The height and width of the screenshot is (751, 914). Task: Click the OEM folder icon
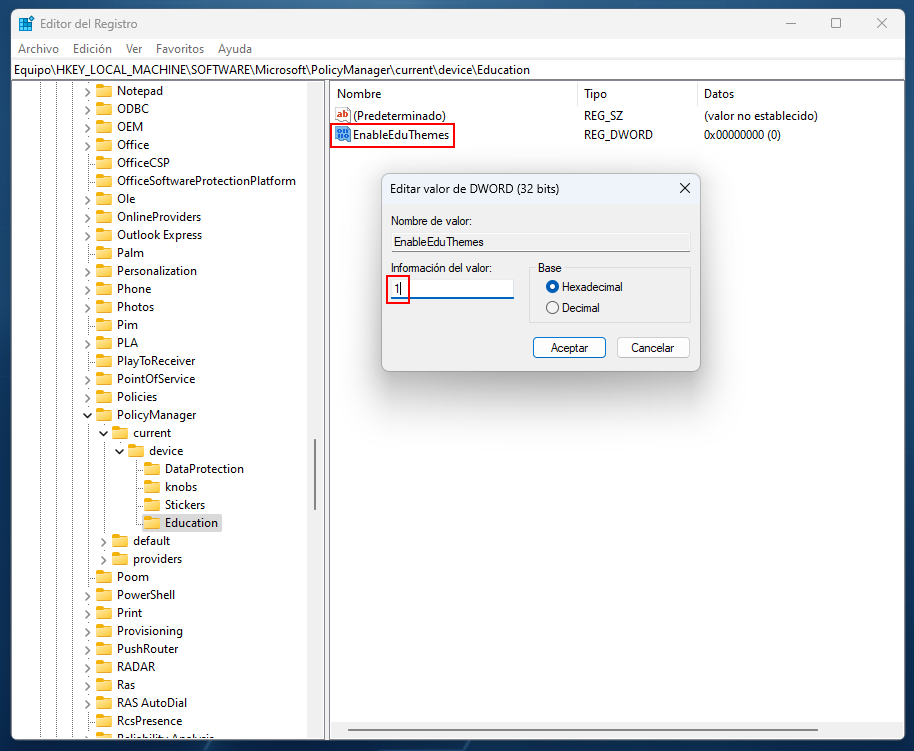104,127
